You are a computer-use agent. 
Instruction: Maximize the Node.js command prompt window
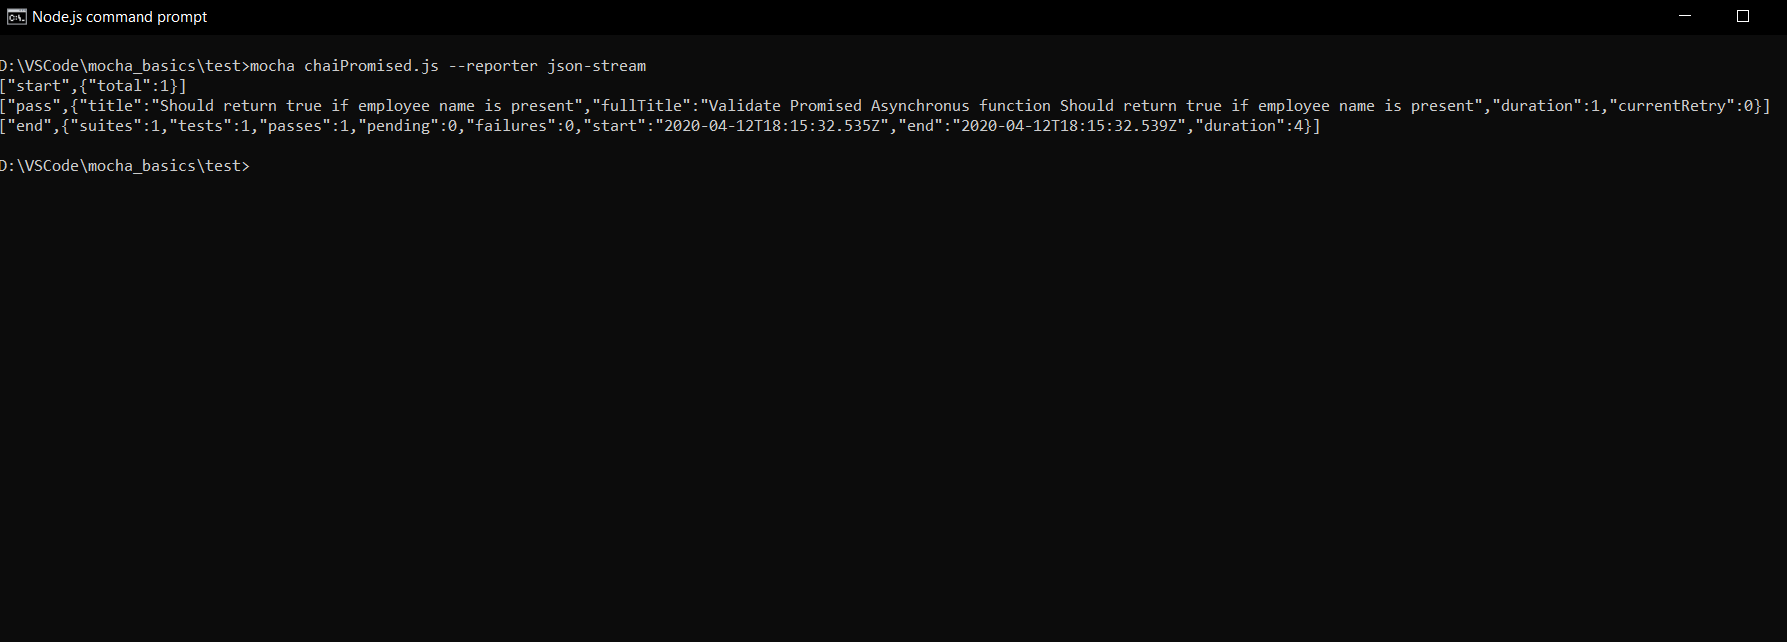point(1743,17)
